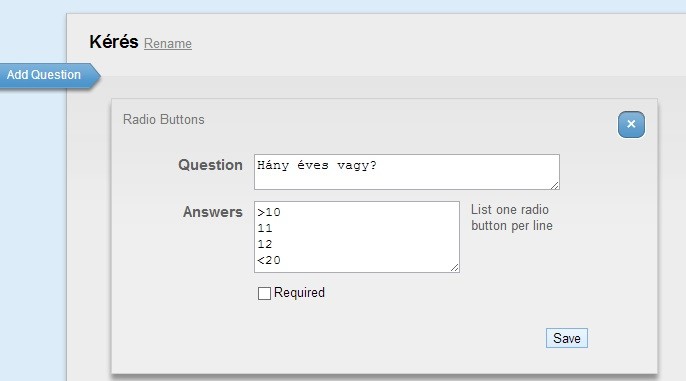Close the Radio Buttons question panel

(x=631, y=124)
